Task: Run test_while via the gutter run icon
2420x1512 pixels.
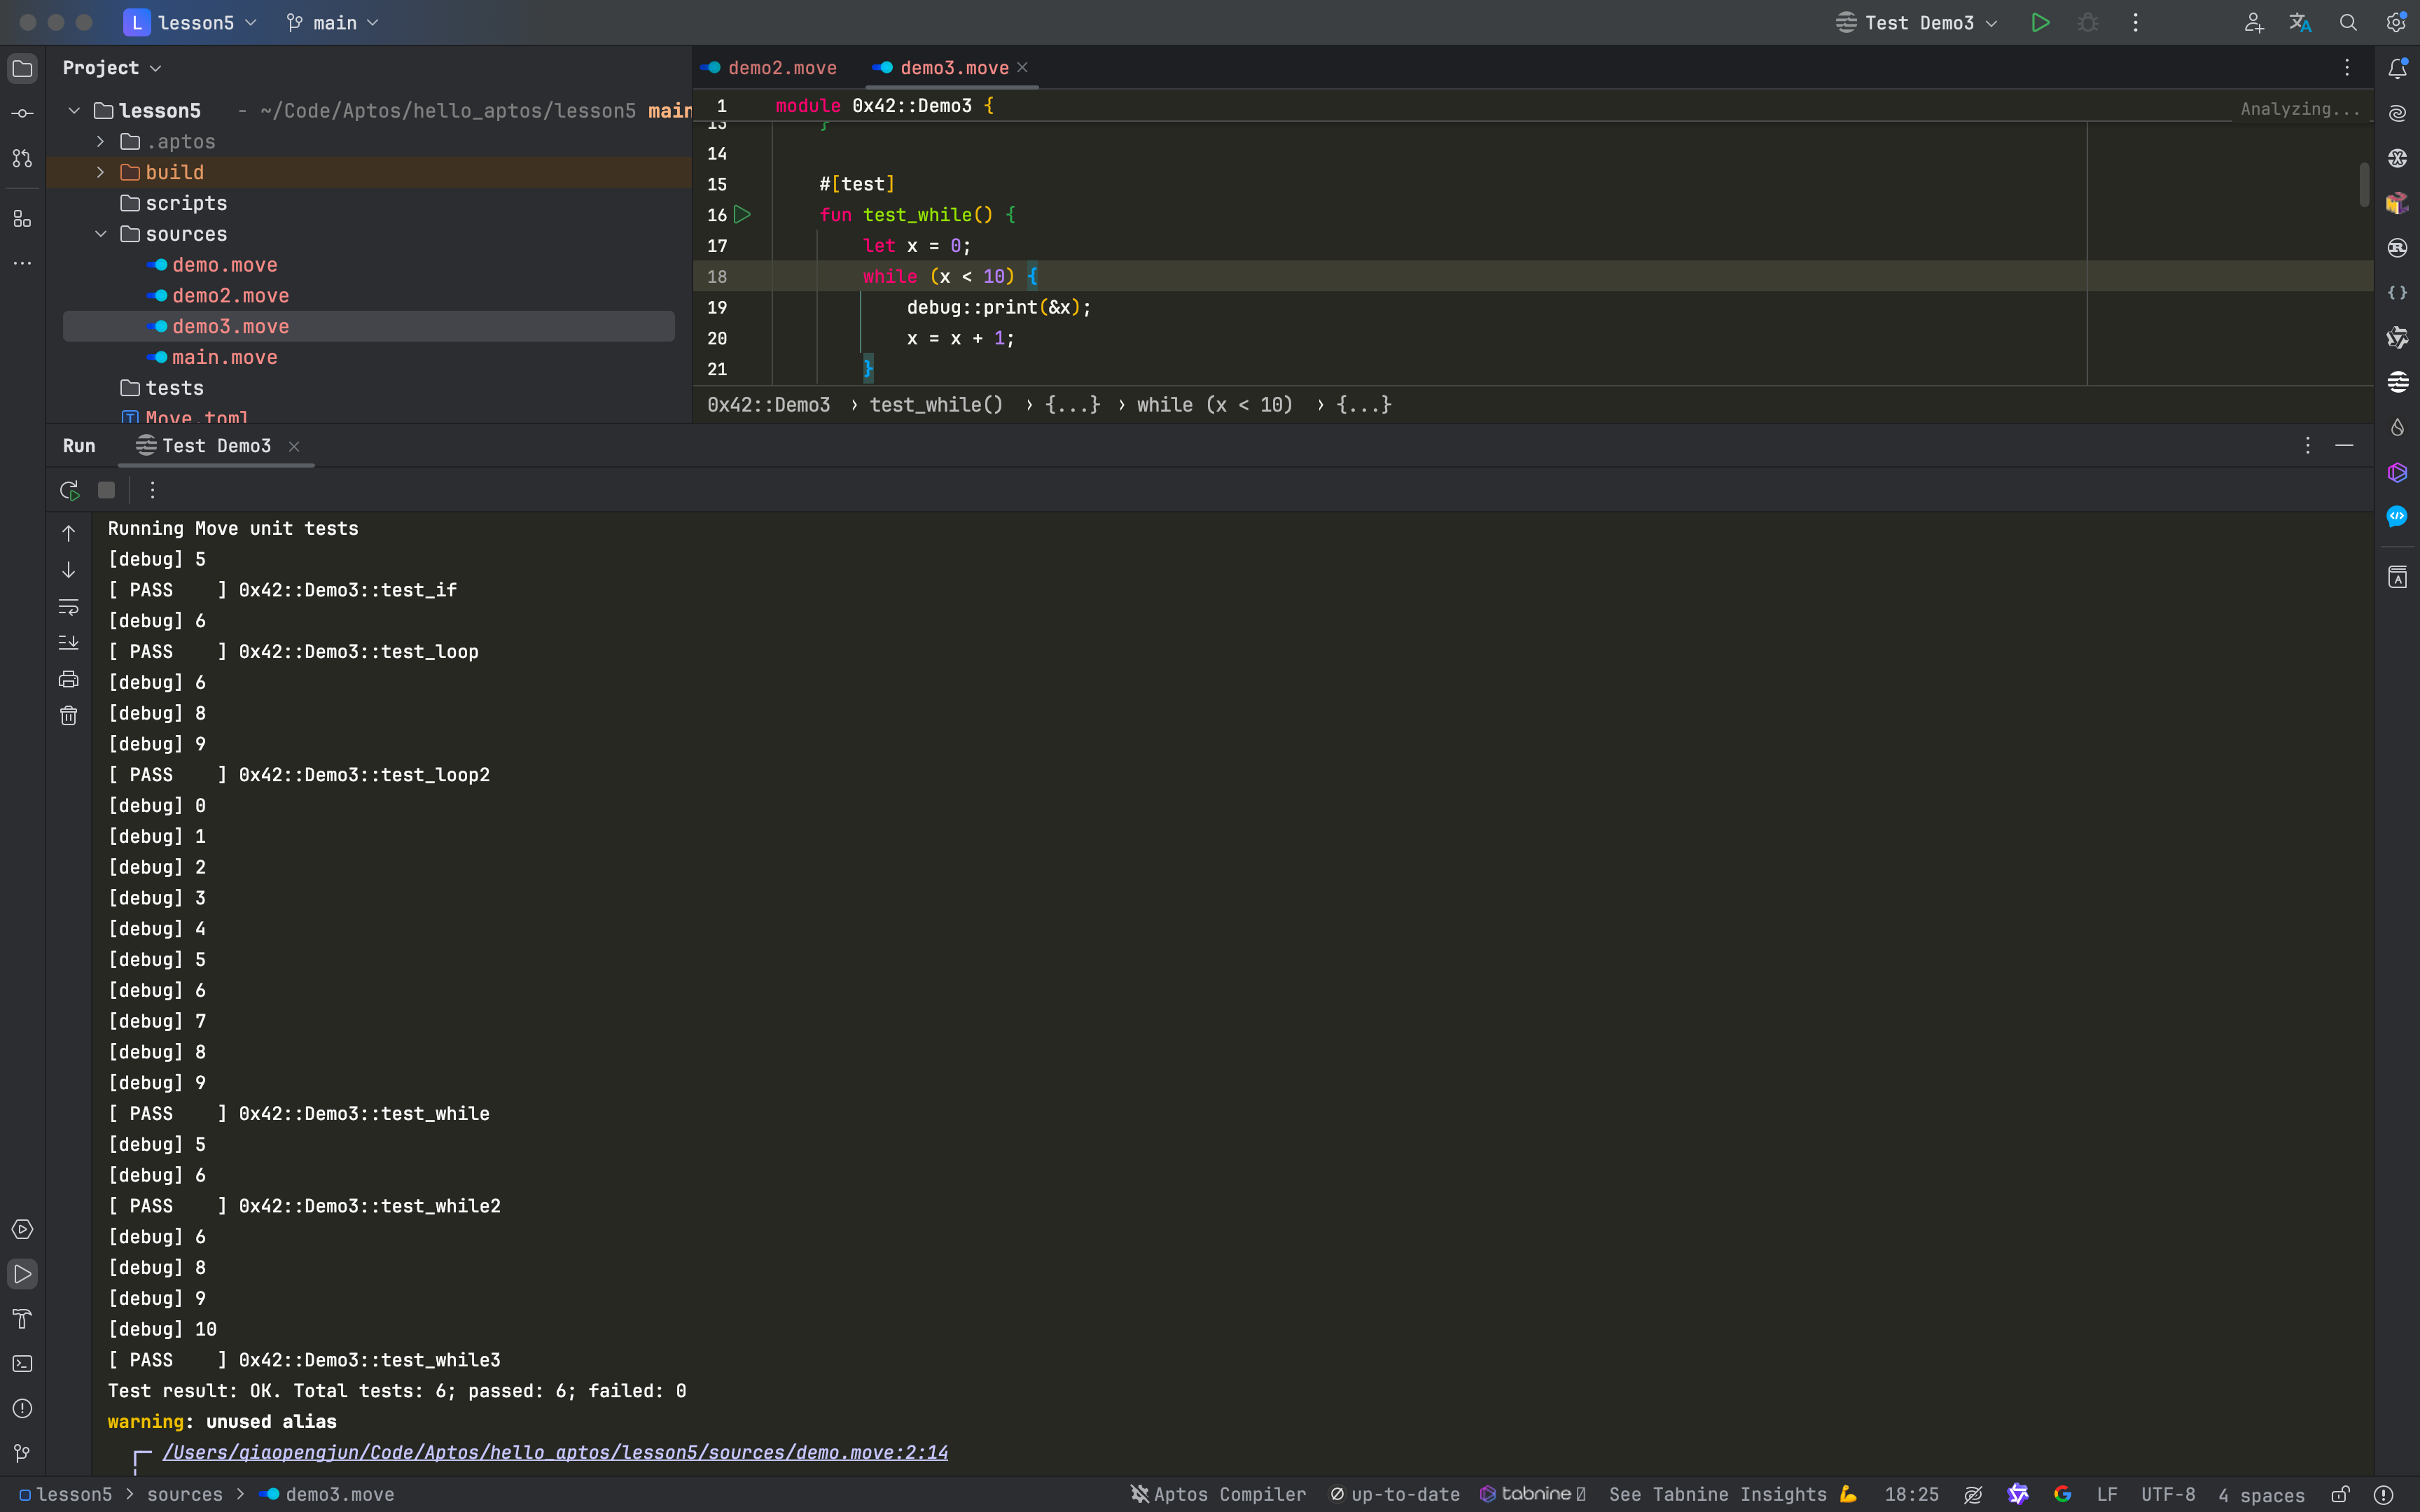Action: coord(742,214)
